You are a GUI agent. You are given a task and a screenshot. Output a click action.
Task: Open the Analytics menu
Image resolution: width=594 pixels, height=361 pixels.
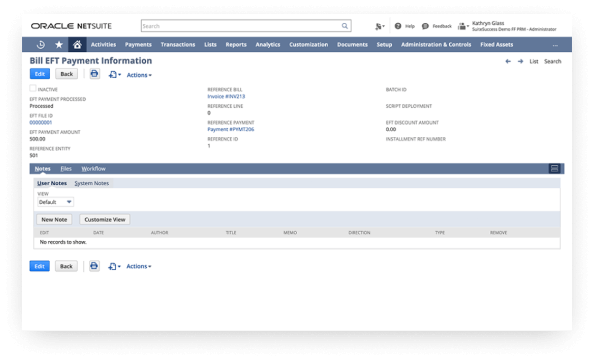pyautogui.click(x=268, y=45)
